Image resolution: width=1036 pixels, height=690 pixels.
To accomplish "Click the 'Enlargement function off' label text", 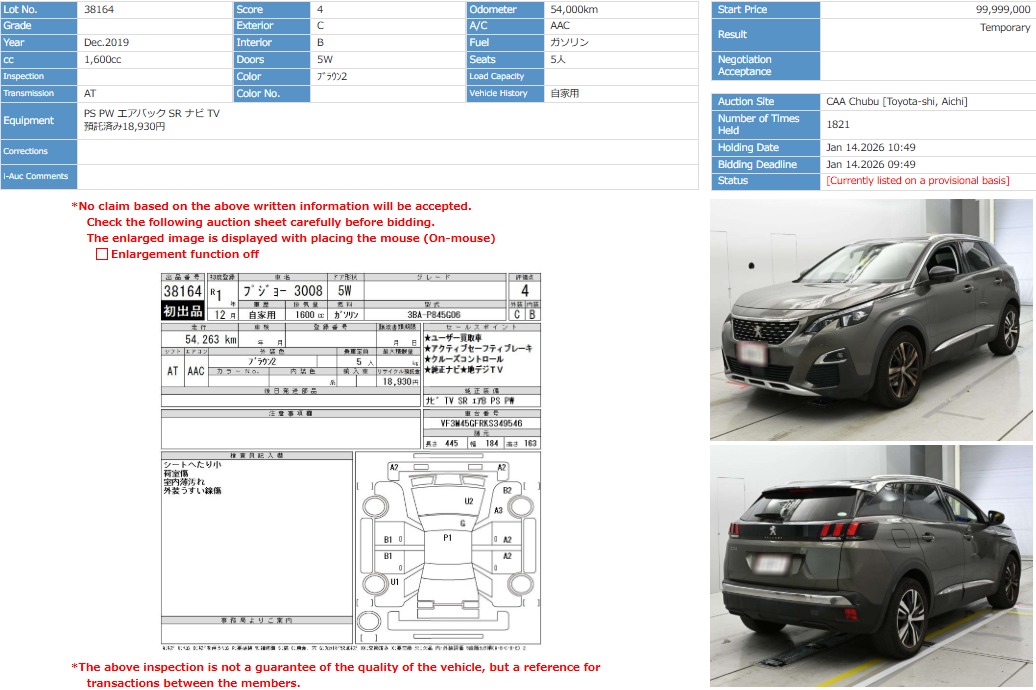I will click(x=185, y=254).
